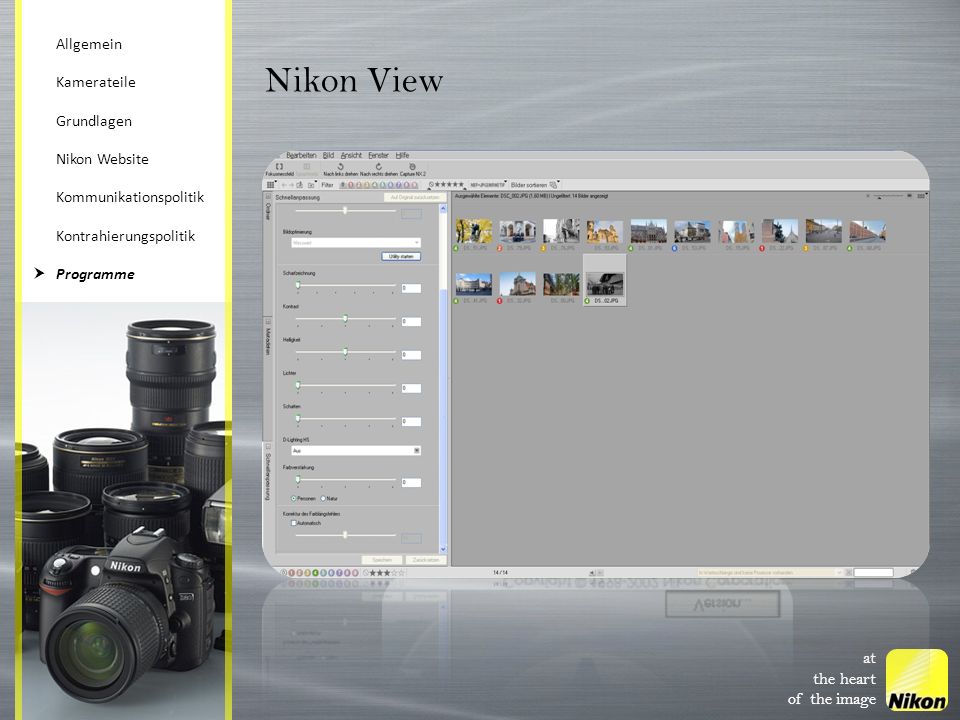
Task: Open the Fenster menu
Action: pos(378,156)
